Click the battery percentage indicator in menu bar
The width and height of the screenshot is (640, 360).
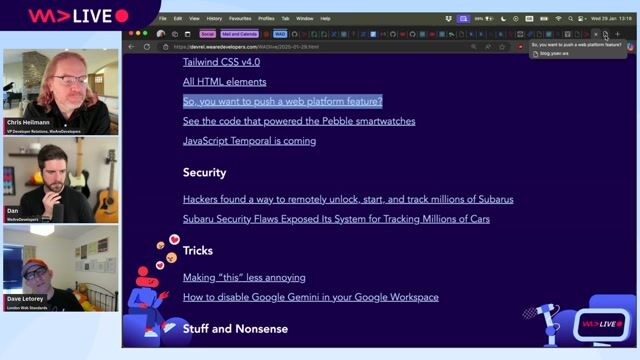[483, 19]
